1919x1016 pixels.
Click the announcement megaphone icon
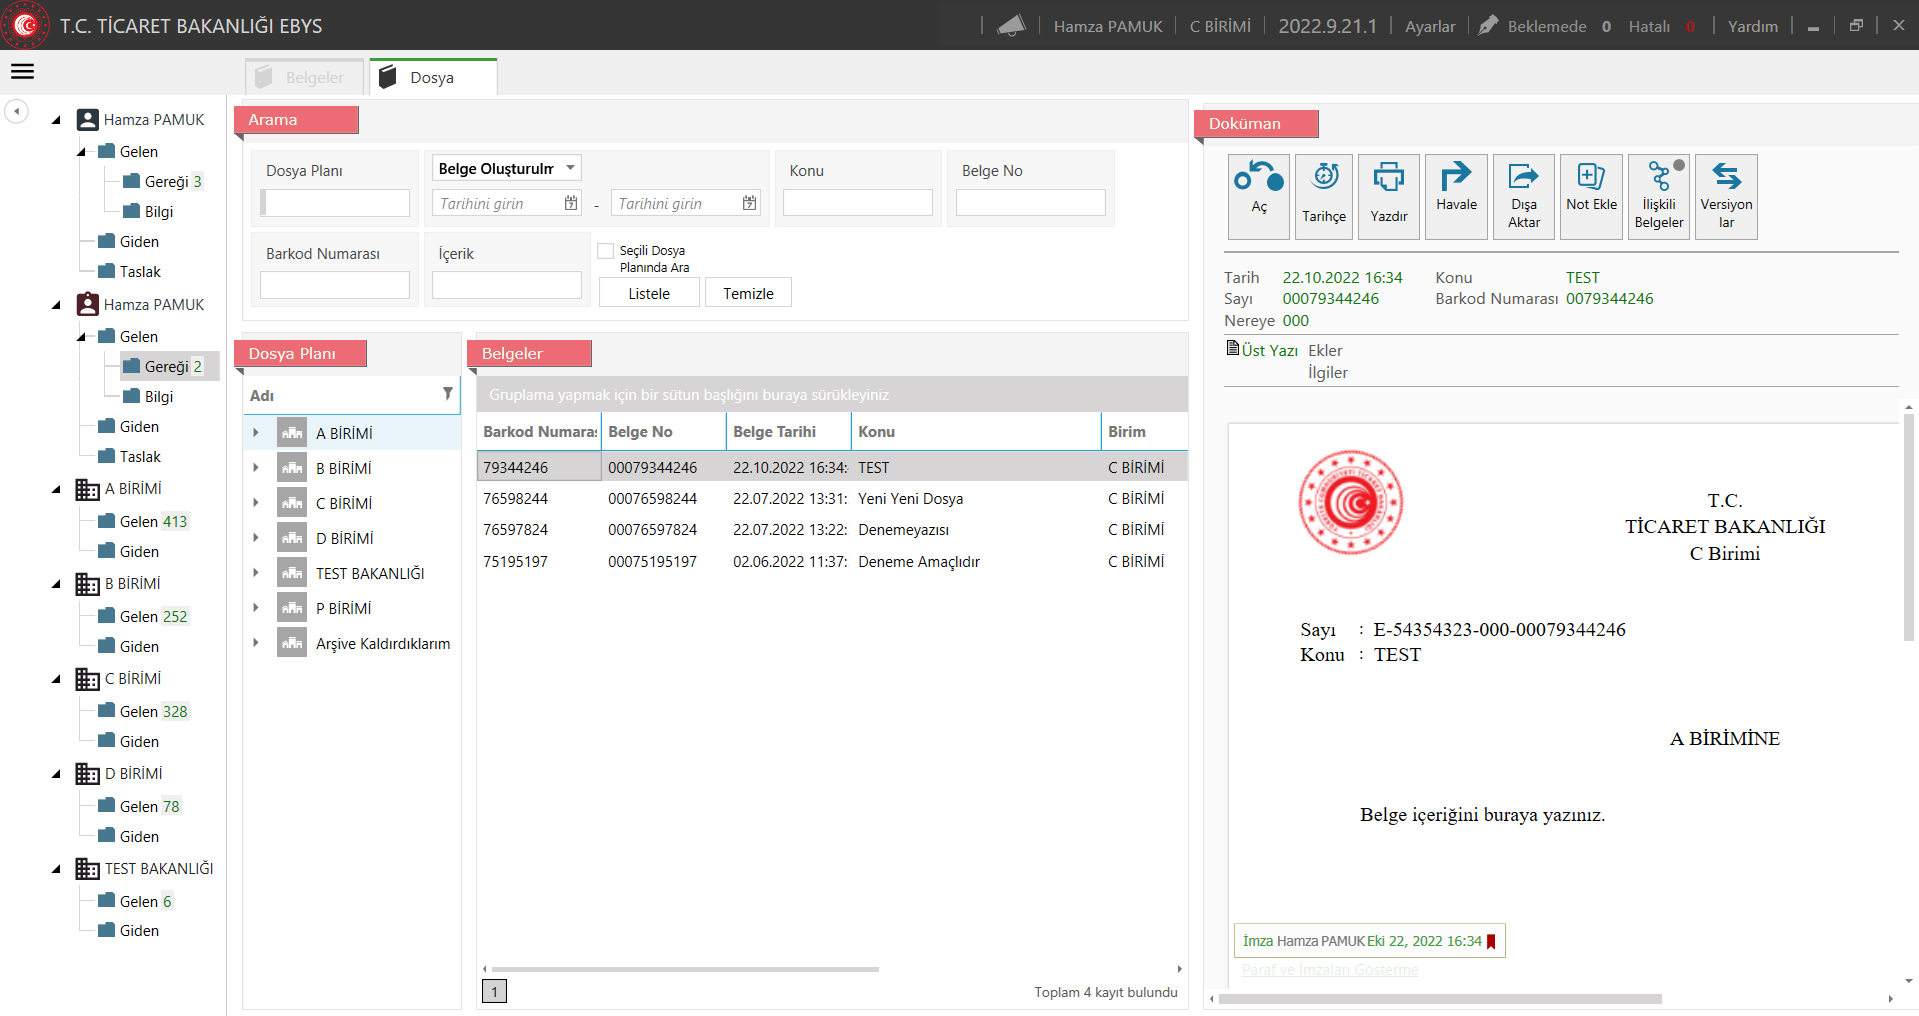click(x=1011, y=26)
